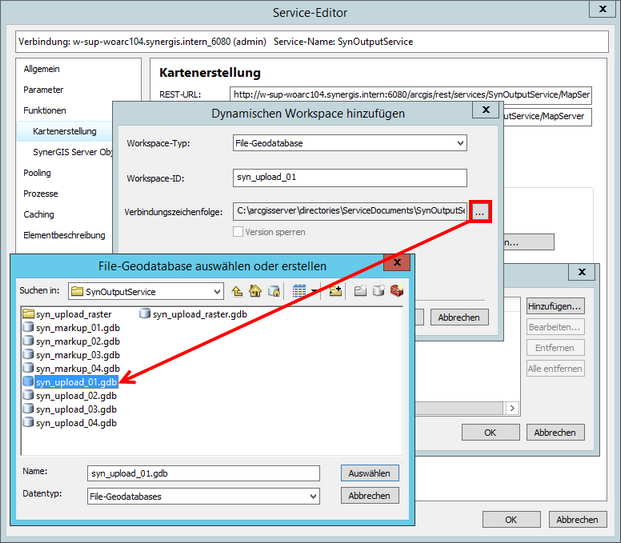This screenshot has height=543, width=621.
Task: Open the Allgemein section
Action: (42, 69)
